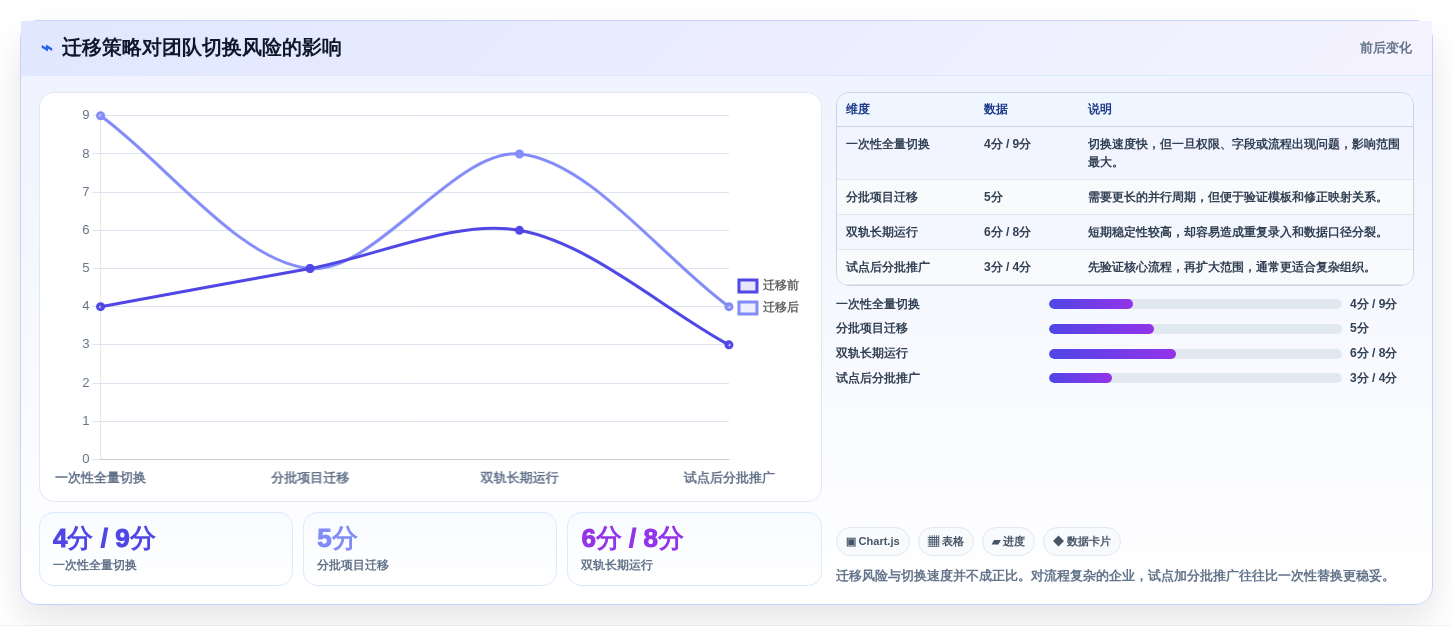Open the 6分 / 8分 data card
Image resolution: width=1453 pixels, height=626 pixels.
[x=694, y=549]
